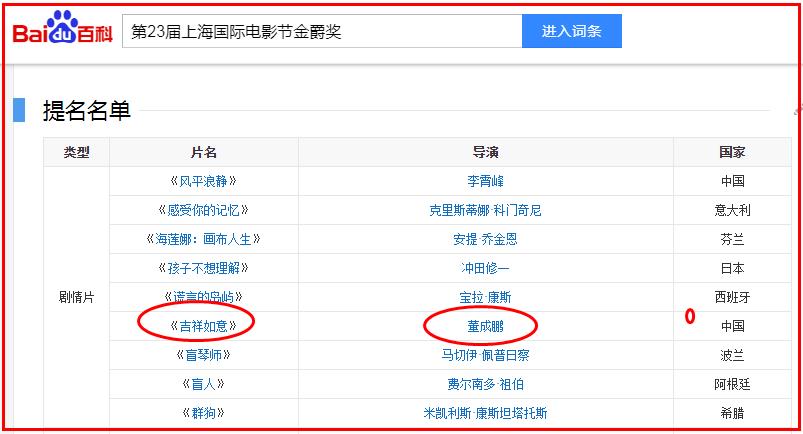The width and height of the screenshot is (803, 434).
Task: Select the 导演 column header
Action: click(485, 152)
